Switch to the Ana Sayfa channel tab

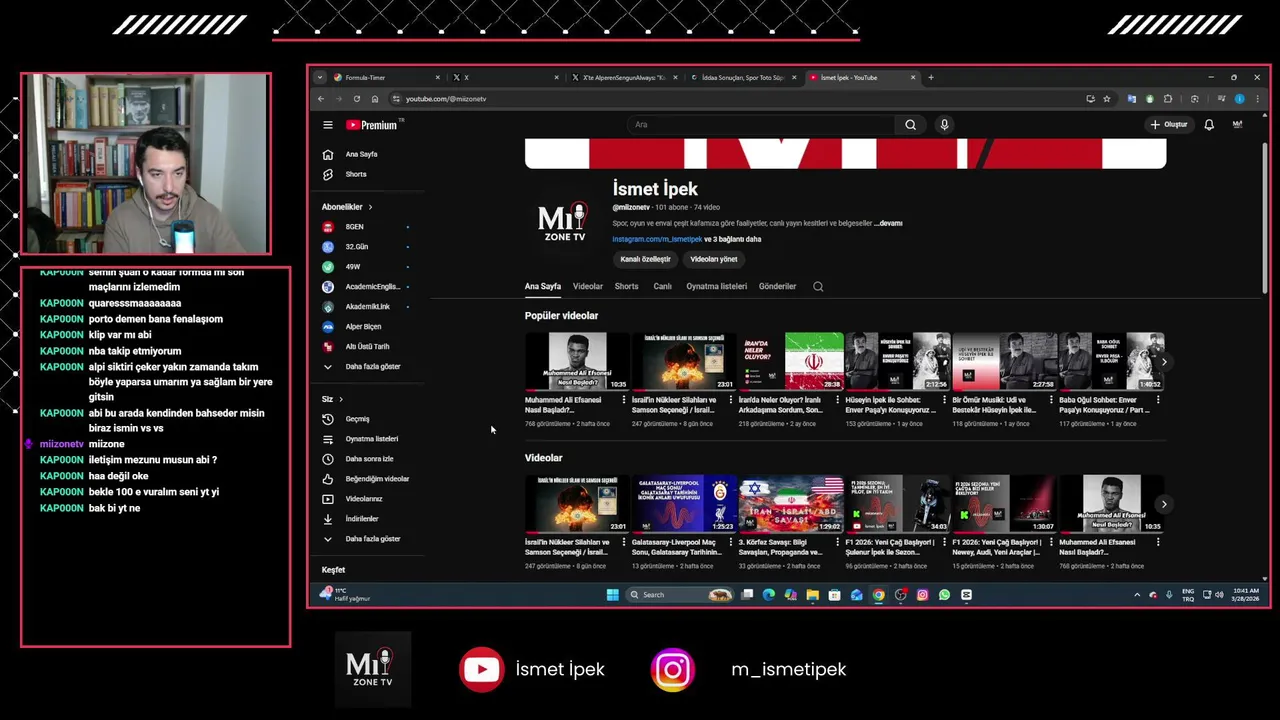point(543,287)
